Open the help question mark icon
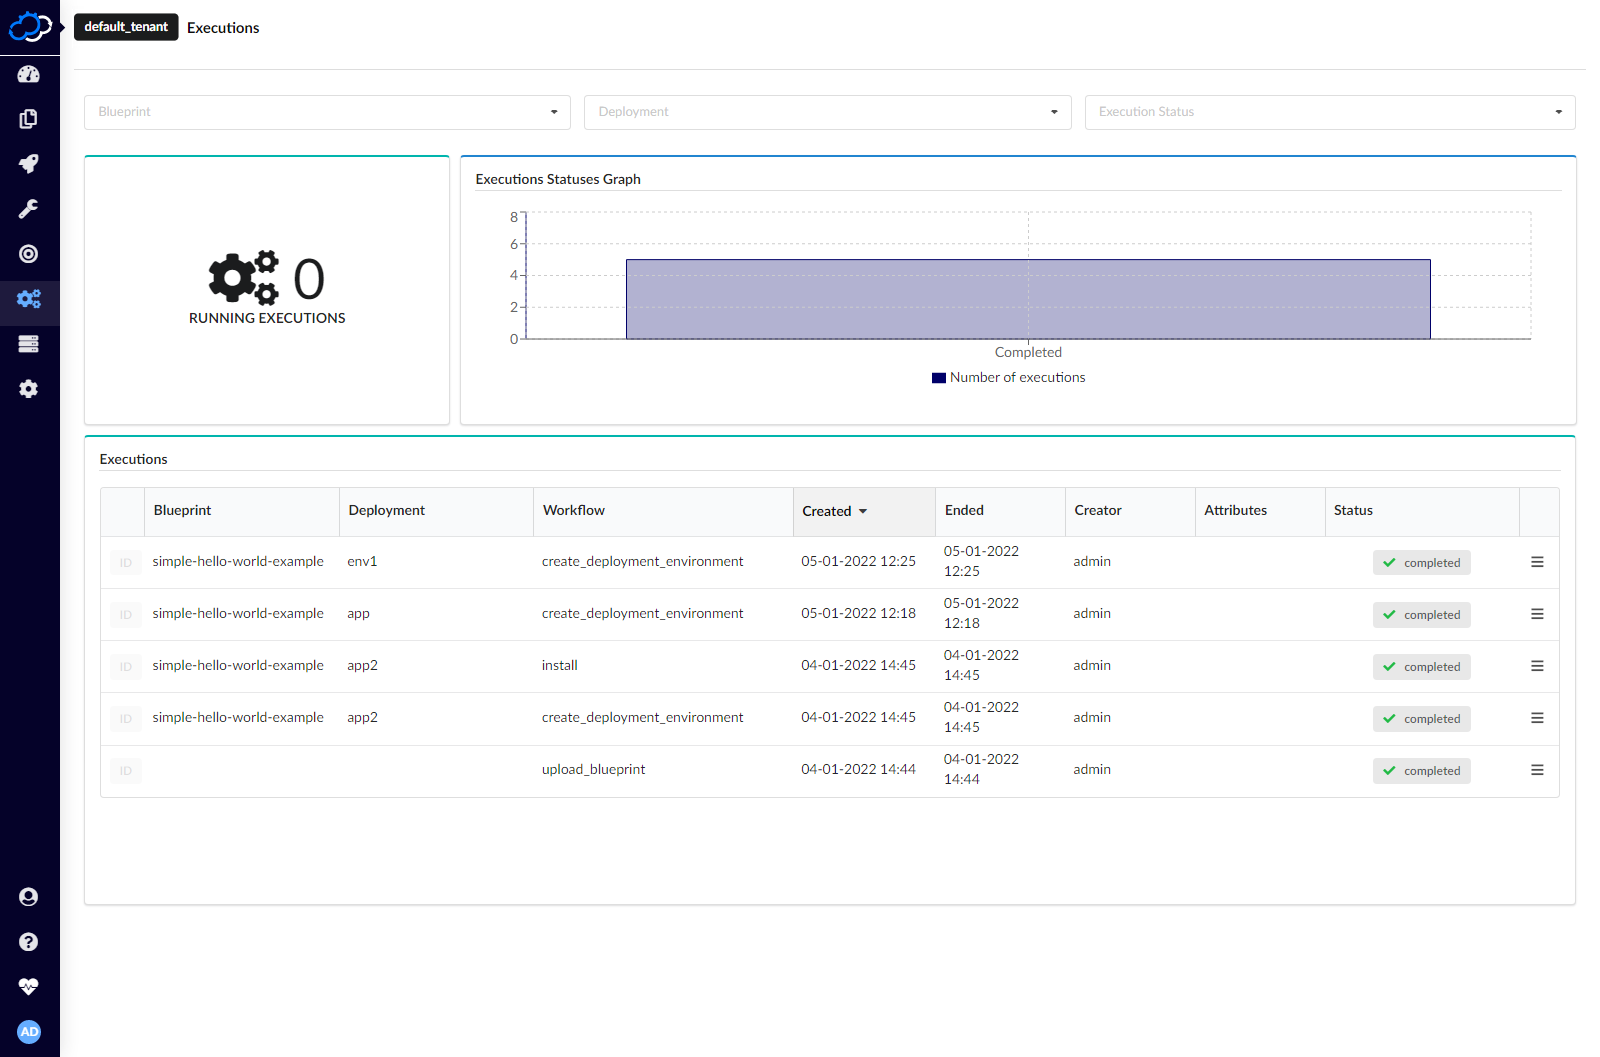1600x1057 pixels. 29,942
